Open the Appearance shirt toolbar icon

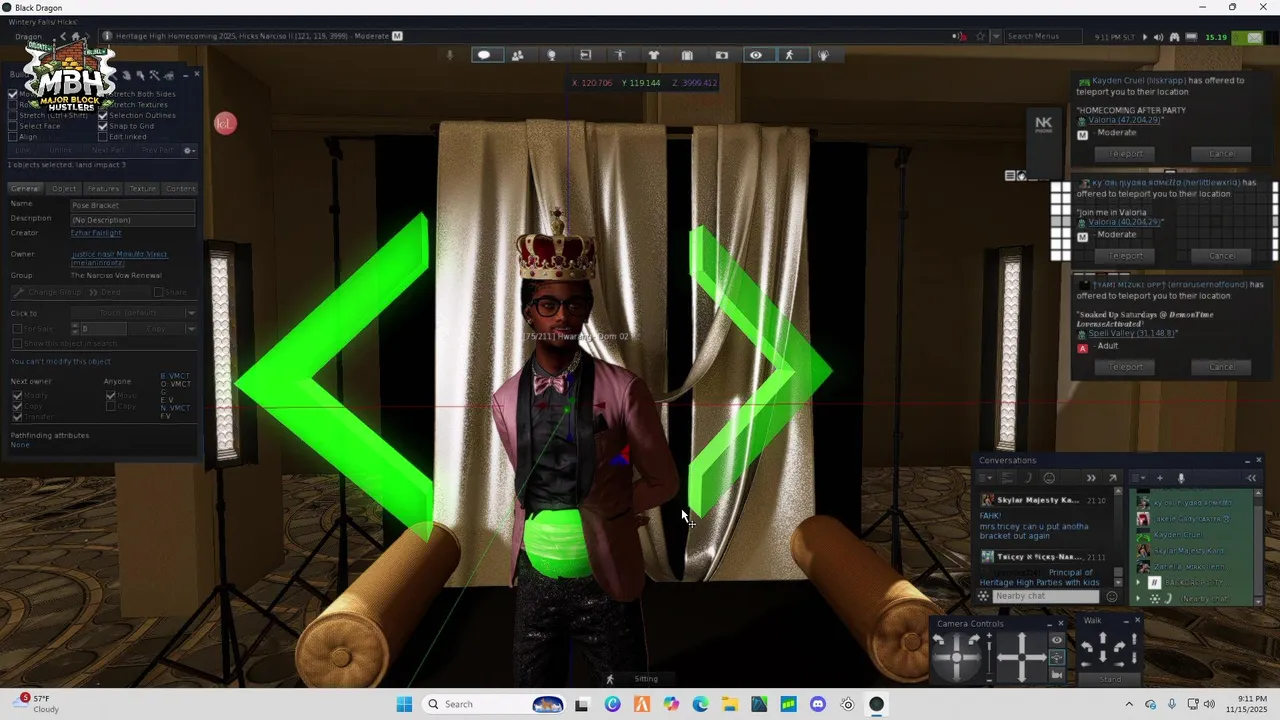[x=653, y=55]
